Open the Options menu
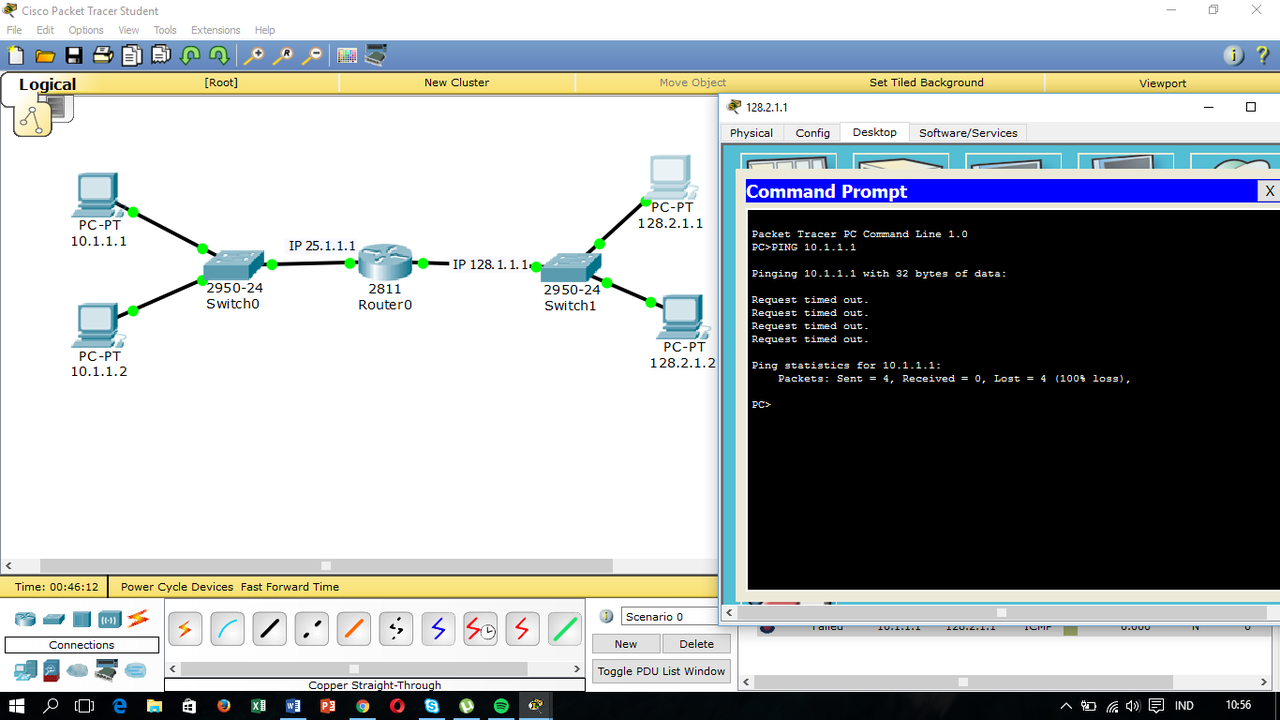This screenshot has height=720, width=1280. coord(86,30)
